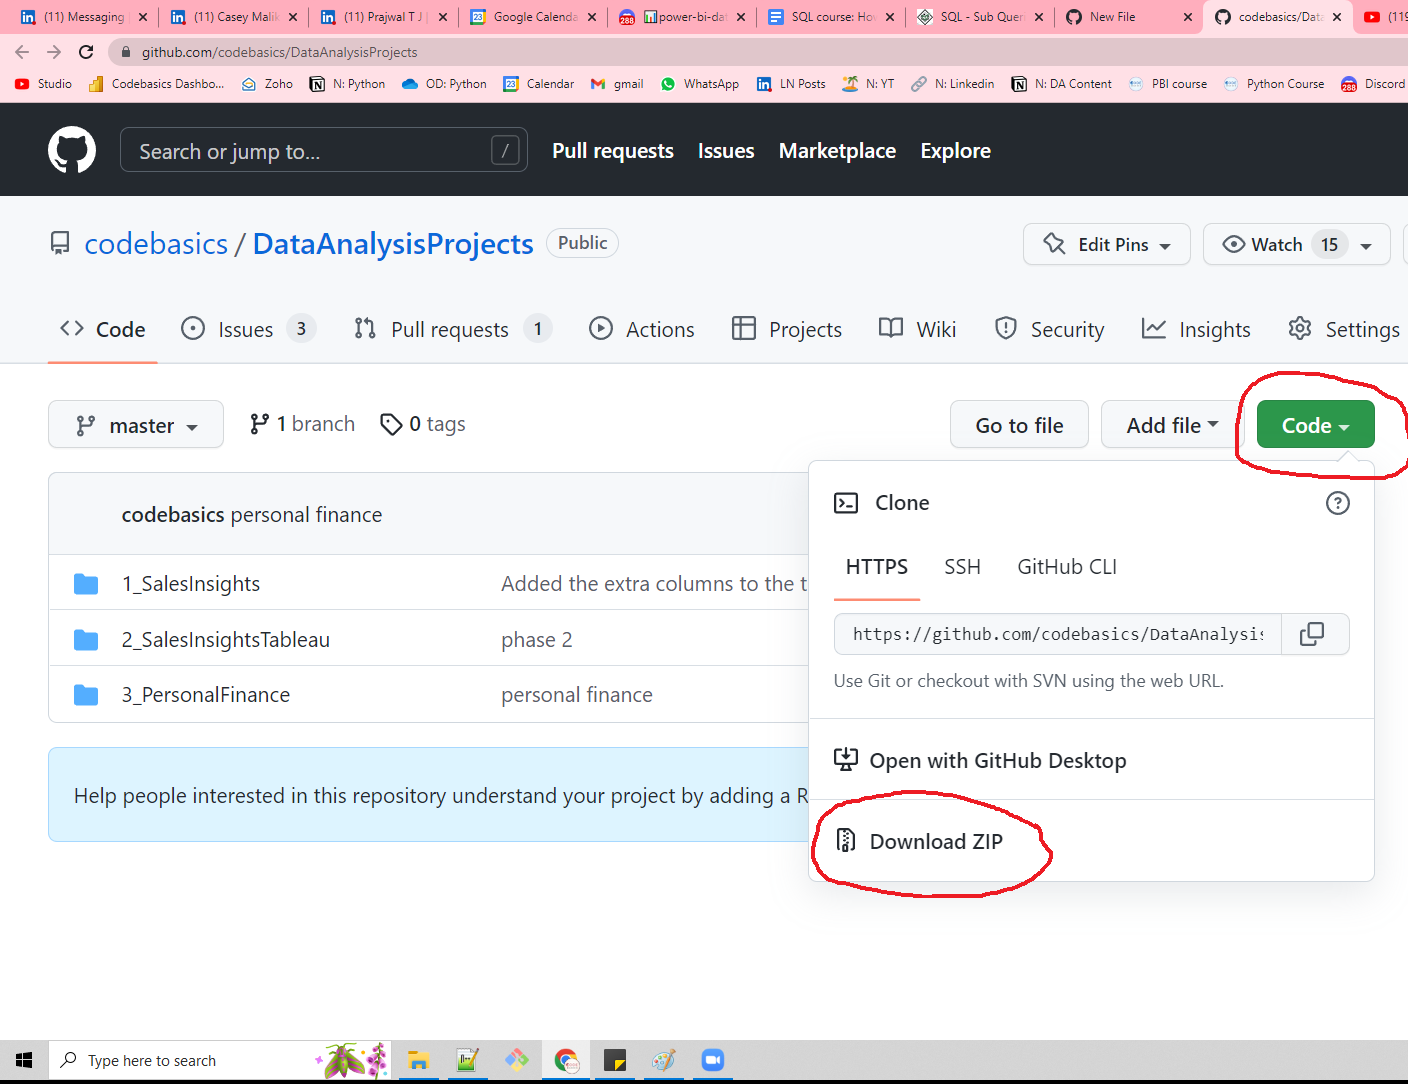Open Marketplace in top navigation
This screenshot has width=1408, height=1084.
click(x=837, y=151)
